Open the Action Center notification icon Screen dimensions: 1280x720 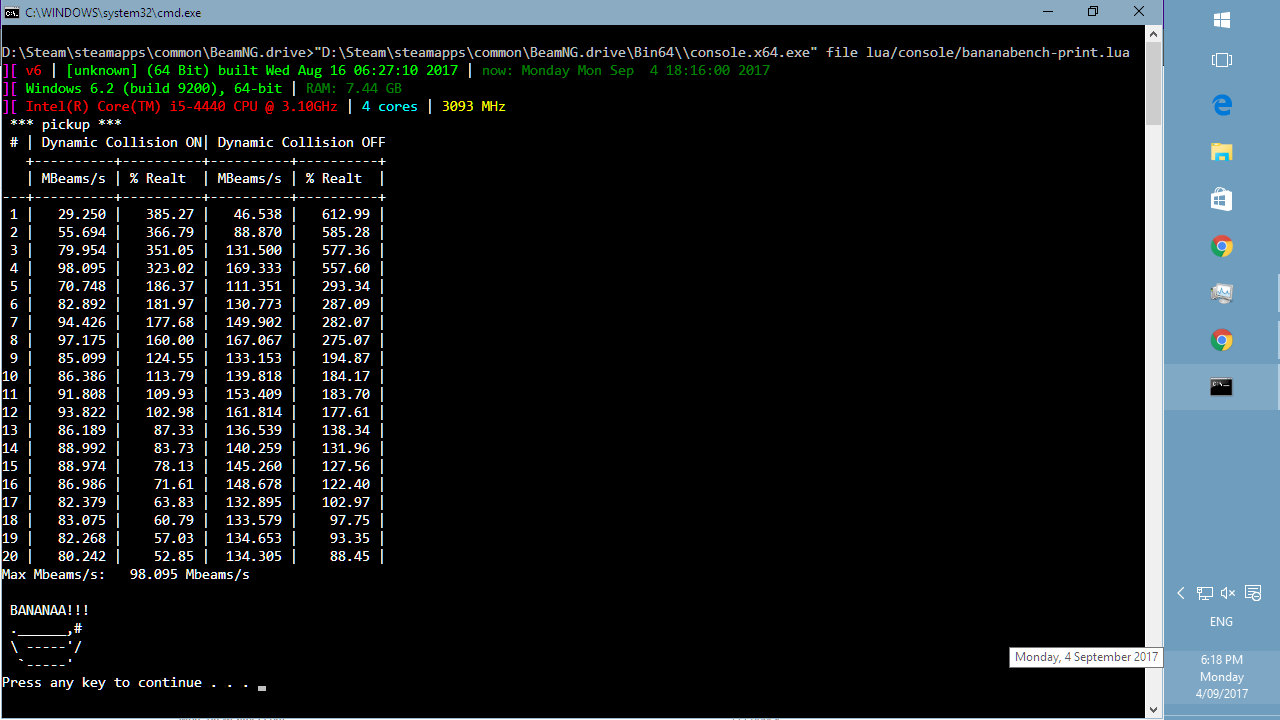1253,593
